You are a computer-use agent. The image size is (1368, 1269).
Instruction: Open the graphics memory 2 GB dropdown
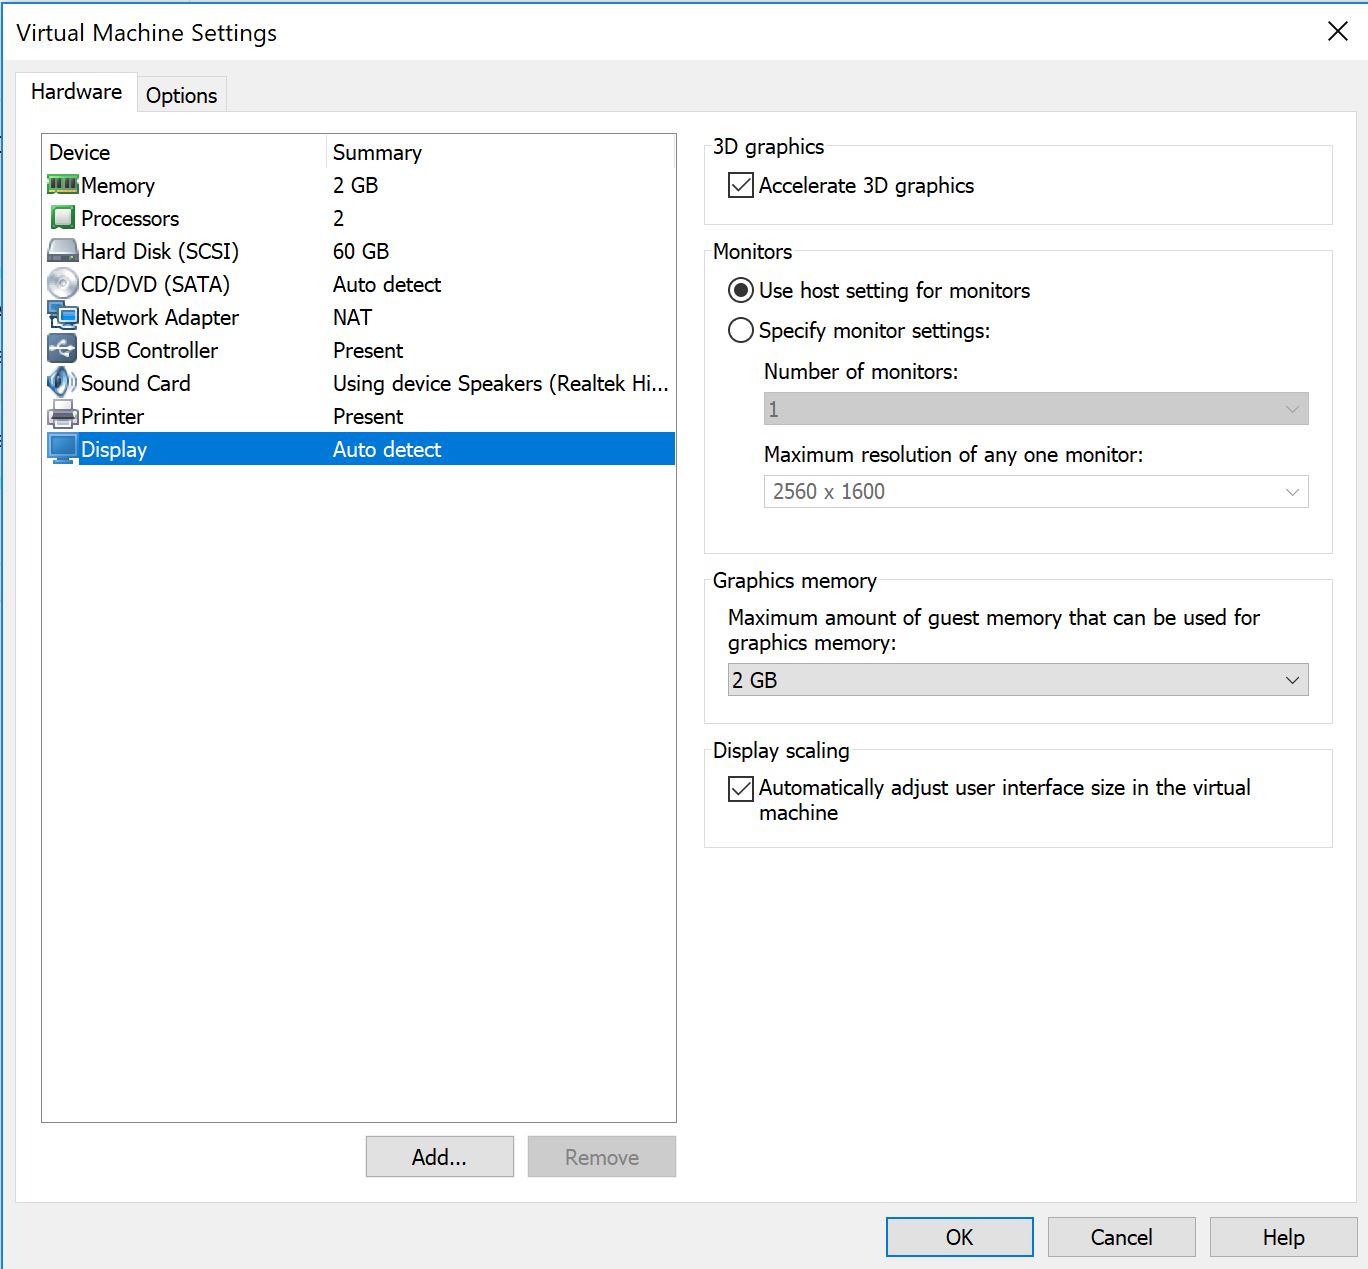(1017, 680)
